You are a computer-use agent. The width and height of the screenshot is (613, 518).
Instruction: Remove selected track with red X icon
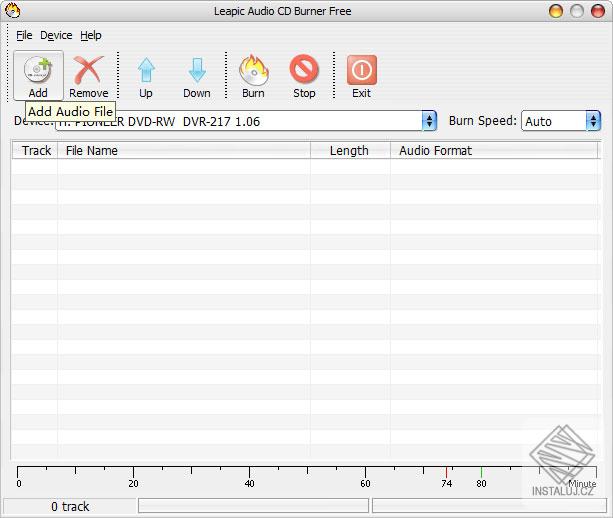point(89,75)
